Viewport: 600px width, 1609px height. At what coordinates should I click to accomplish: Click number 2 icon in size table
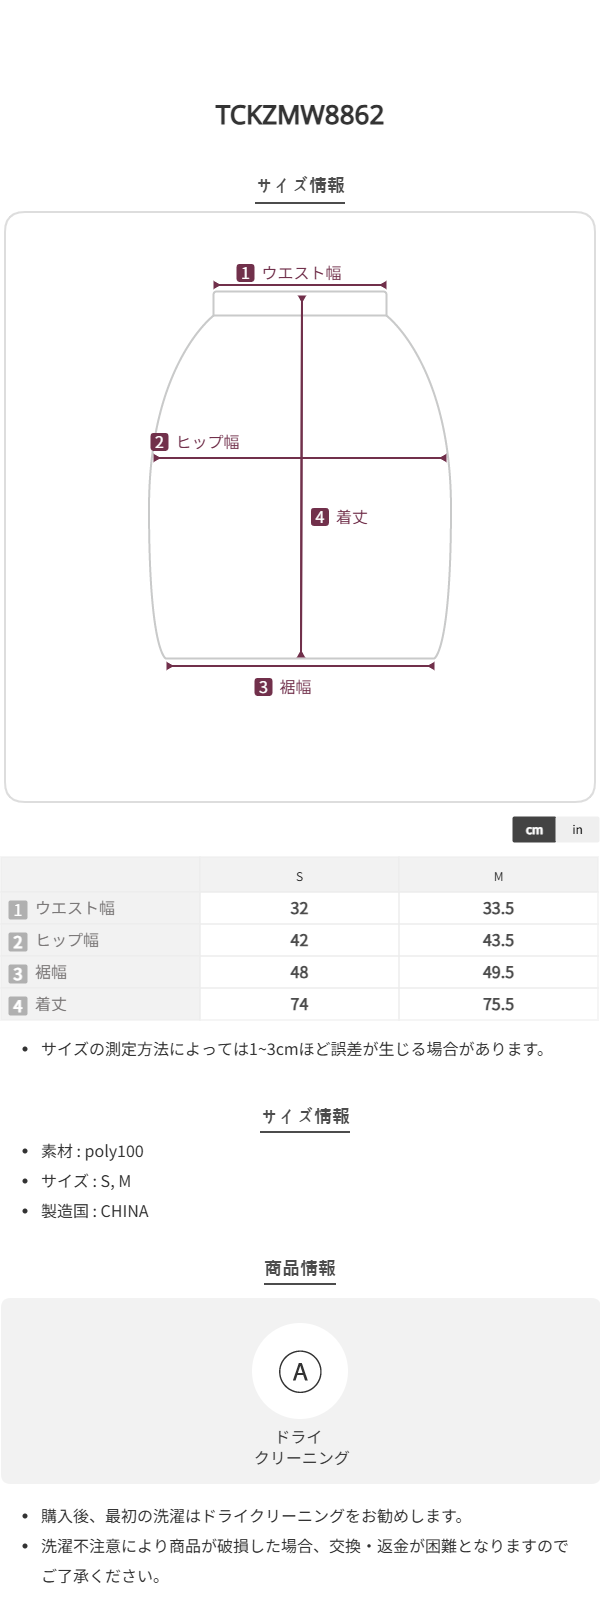pos(17,941)
